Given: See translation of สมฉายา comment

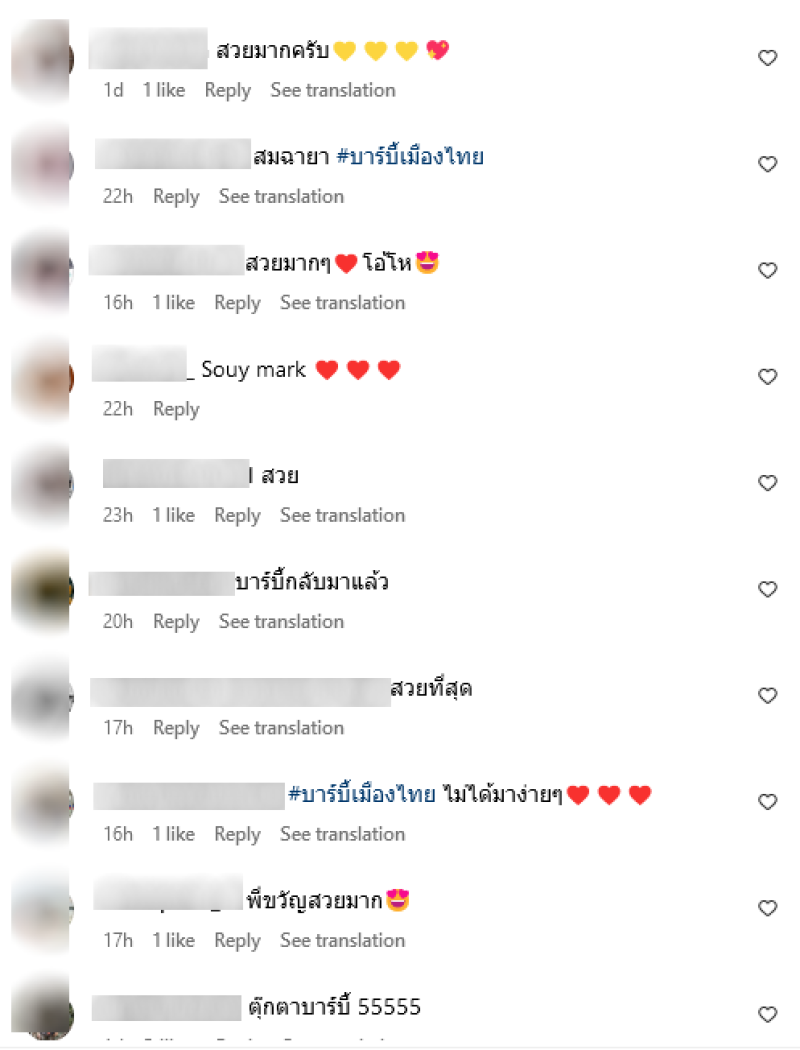Looking at the screenshot, I should tap(281, 196).
